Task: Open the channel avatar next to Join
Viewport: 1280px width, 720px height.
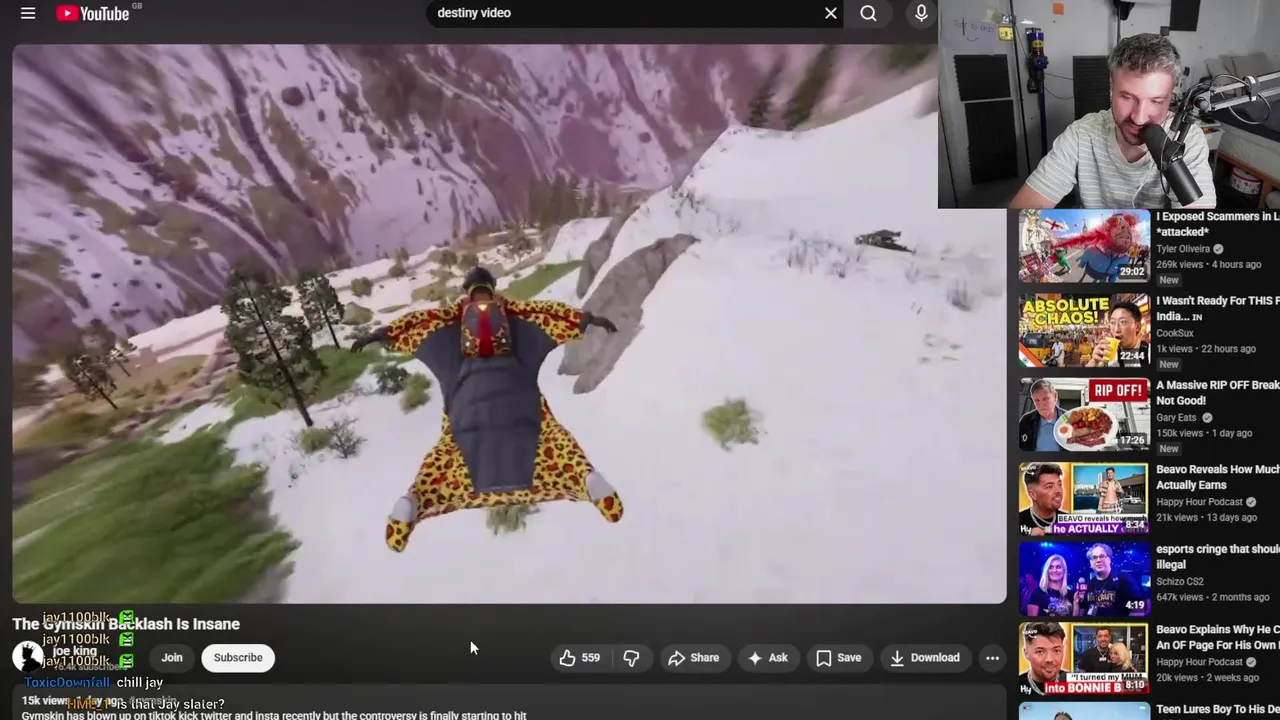Action: (27, 656)
